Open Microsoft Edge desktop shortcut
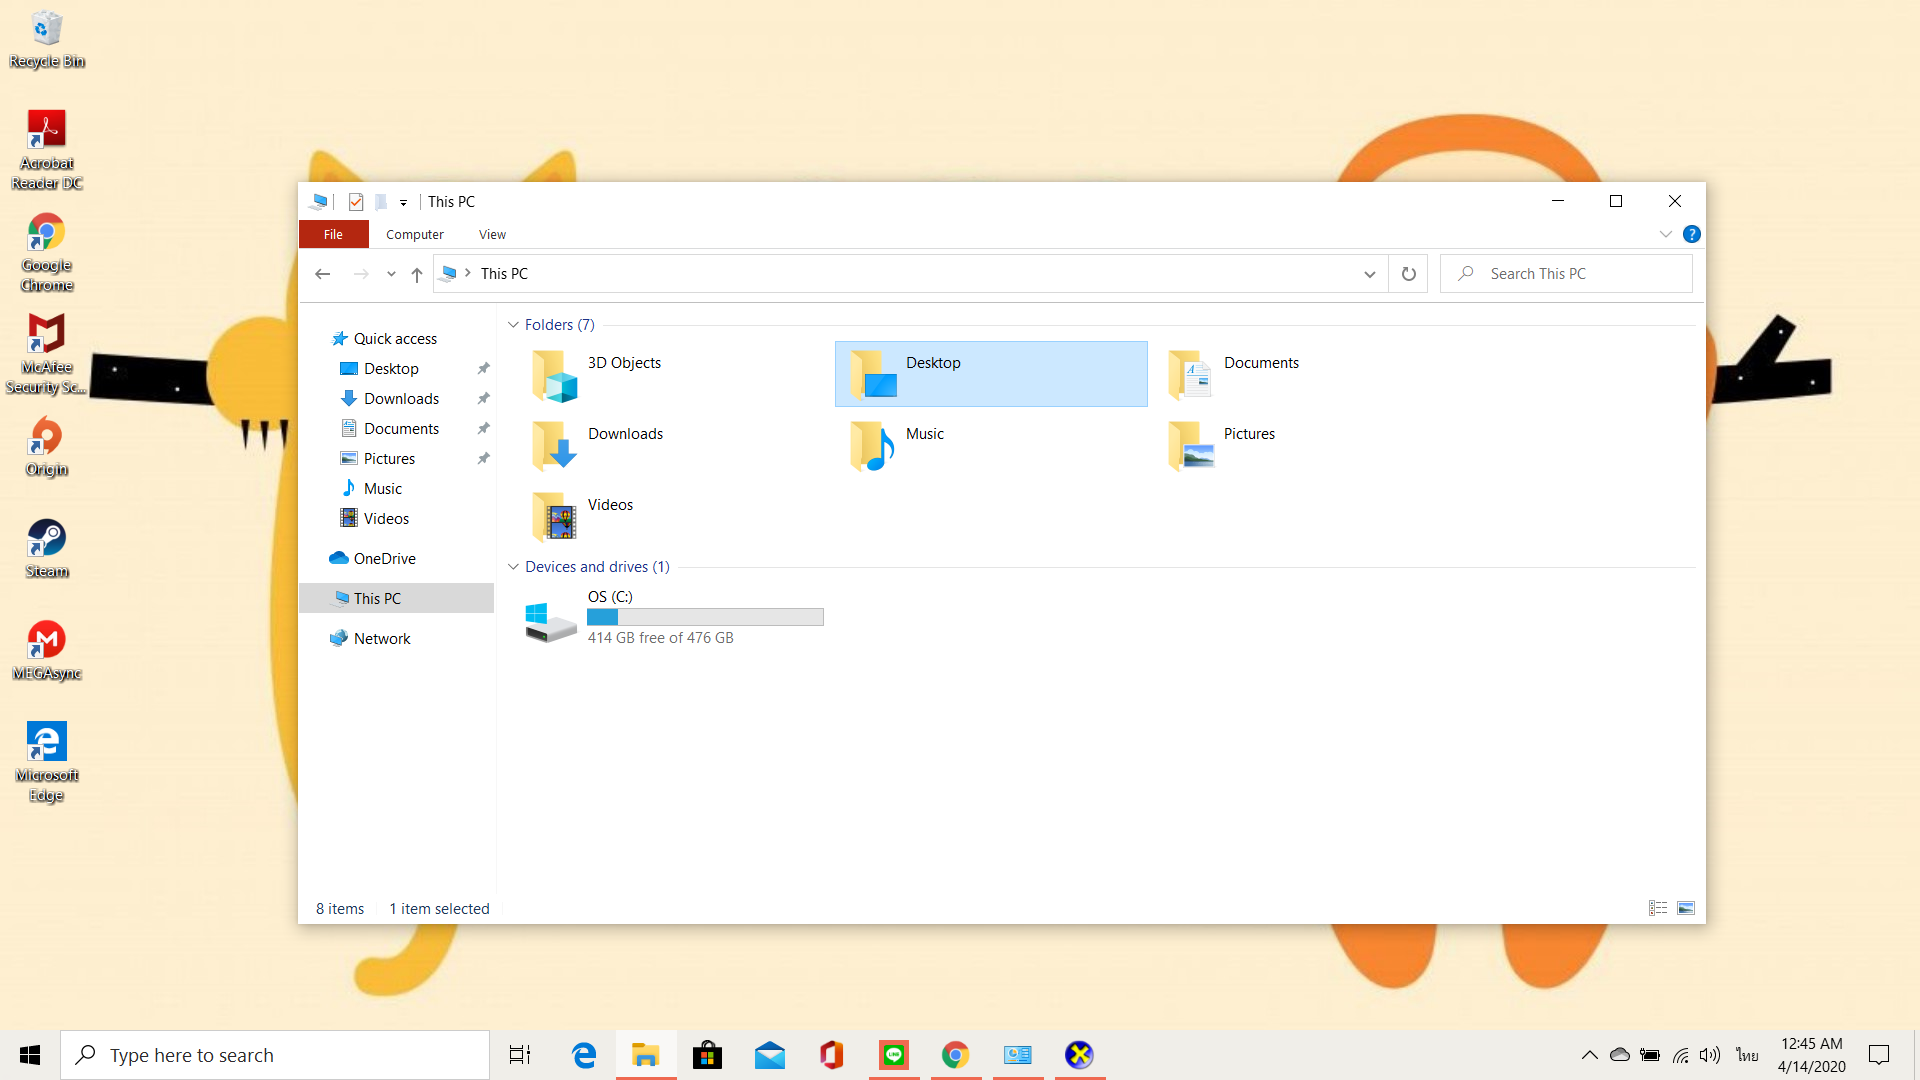The image size is (1920, 1080). (47, 762)
